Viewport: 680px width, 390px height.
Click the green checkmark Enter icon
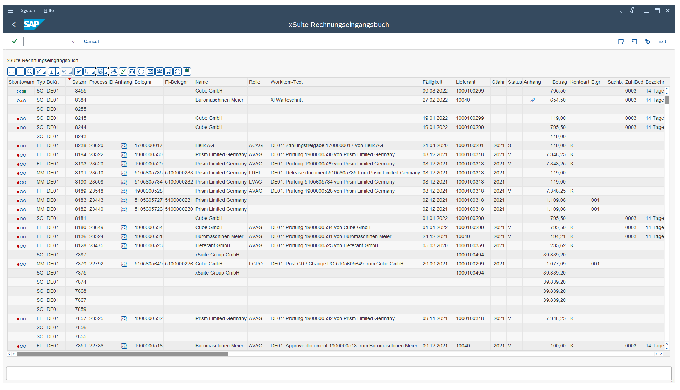14,41
